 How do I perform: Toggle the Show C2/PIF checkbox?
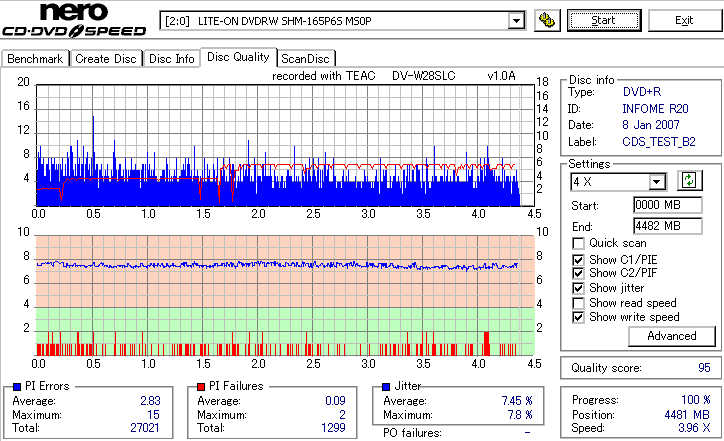pyautogui.click(x=578, y=273)
